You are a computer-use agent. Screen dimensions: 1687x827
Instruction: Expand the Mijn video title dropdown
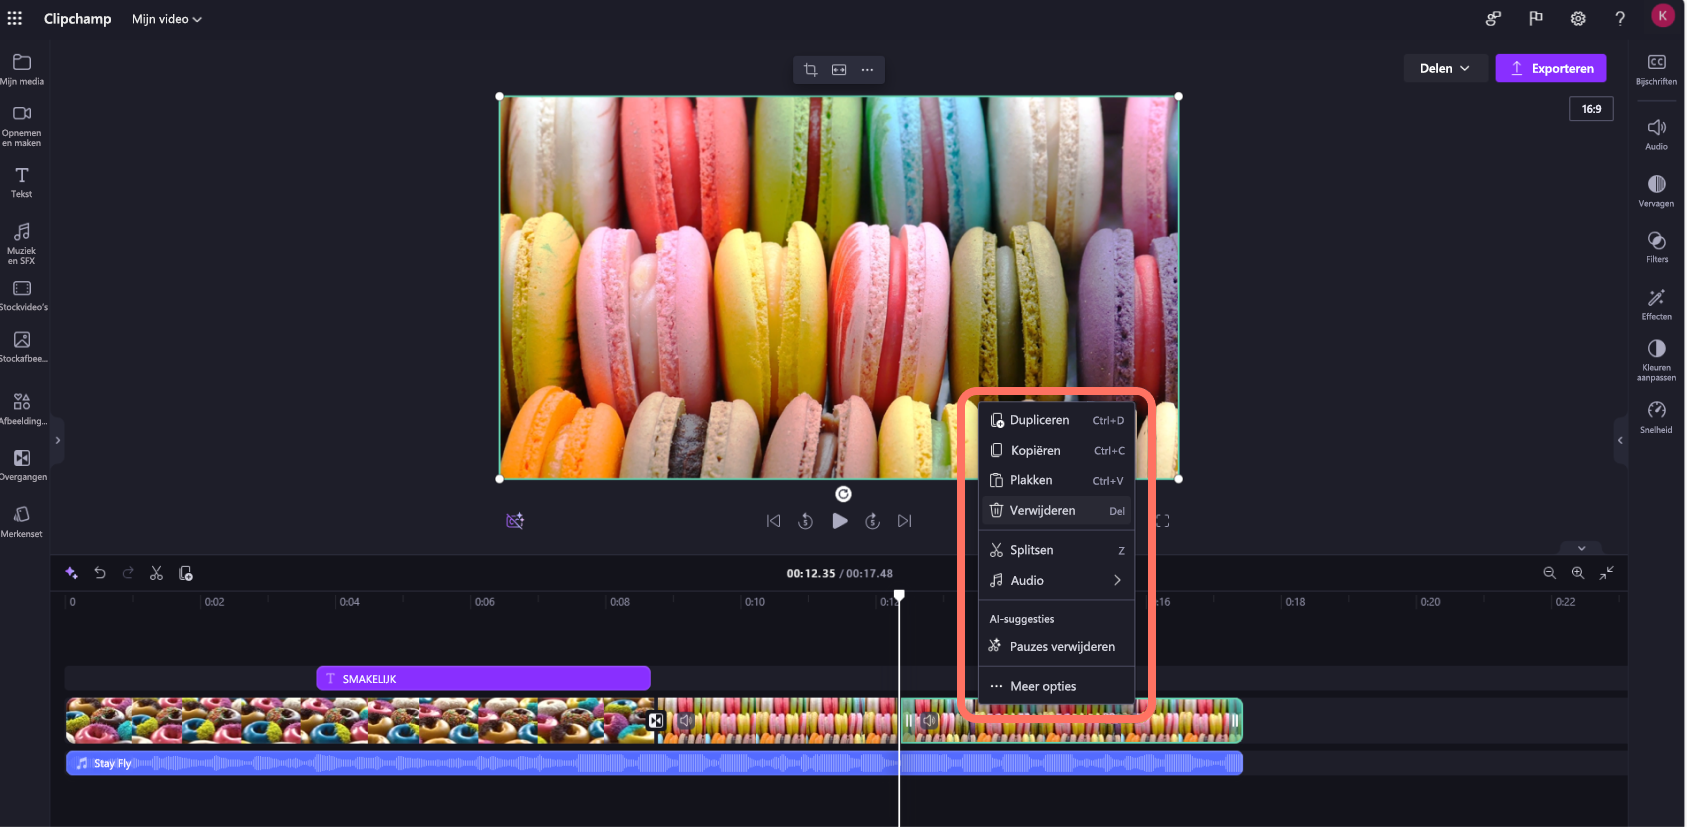(x=167, y=19)
